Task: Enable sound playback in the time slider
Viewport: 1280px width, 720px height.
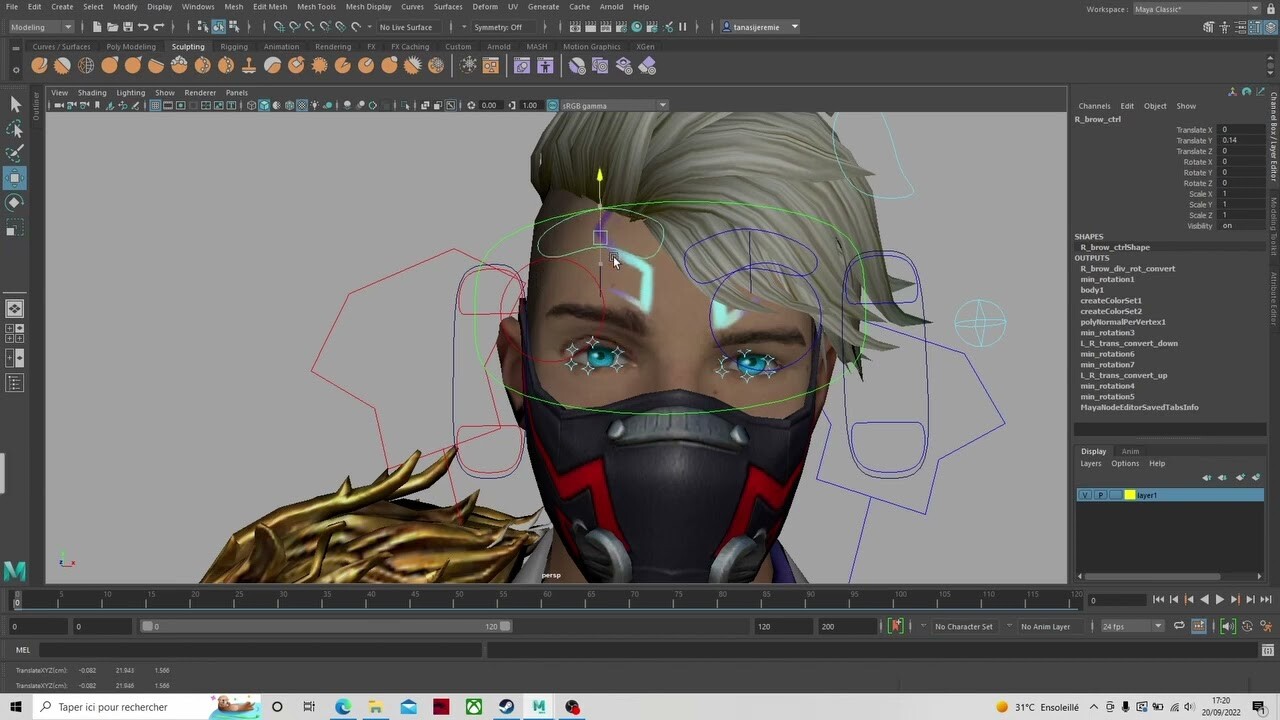Action: 1228,626
